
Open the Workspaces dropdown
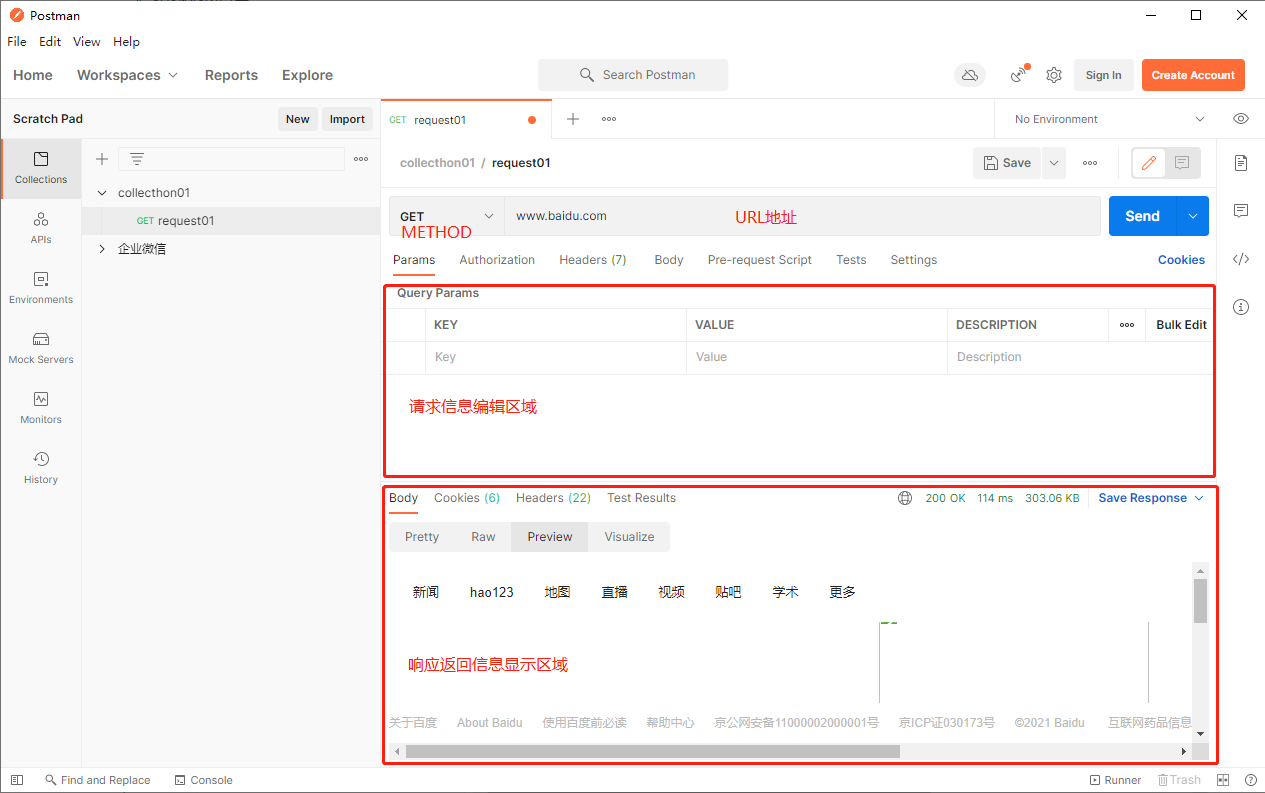point(127,75)
